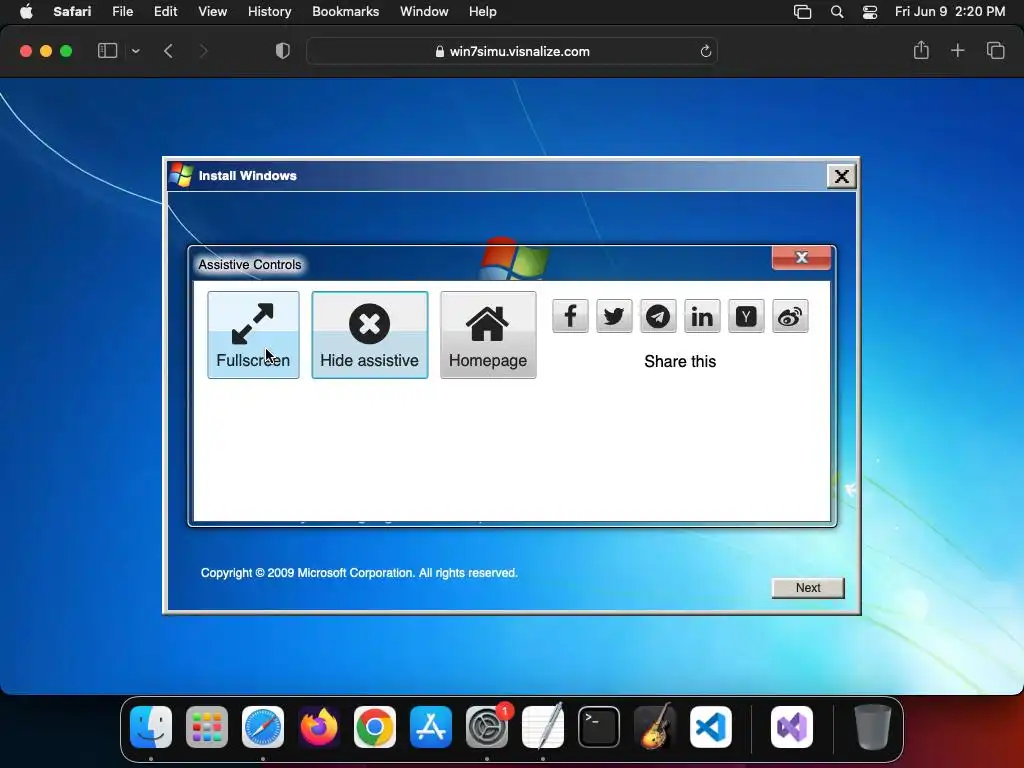
Task: Open the File menu
Action: [123, 12]
